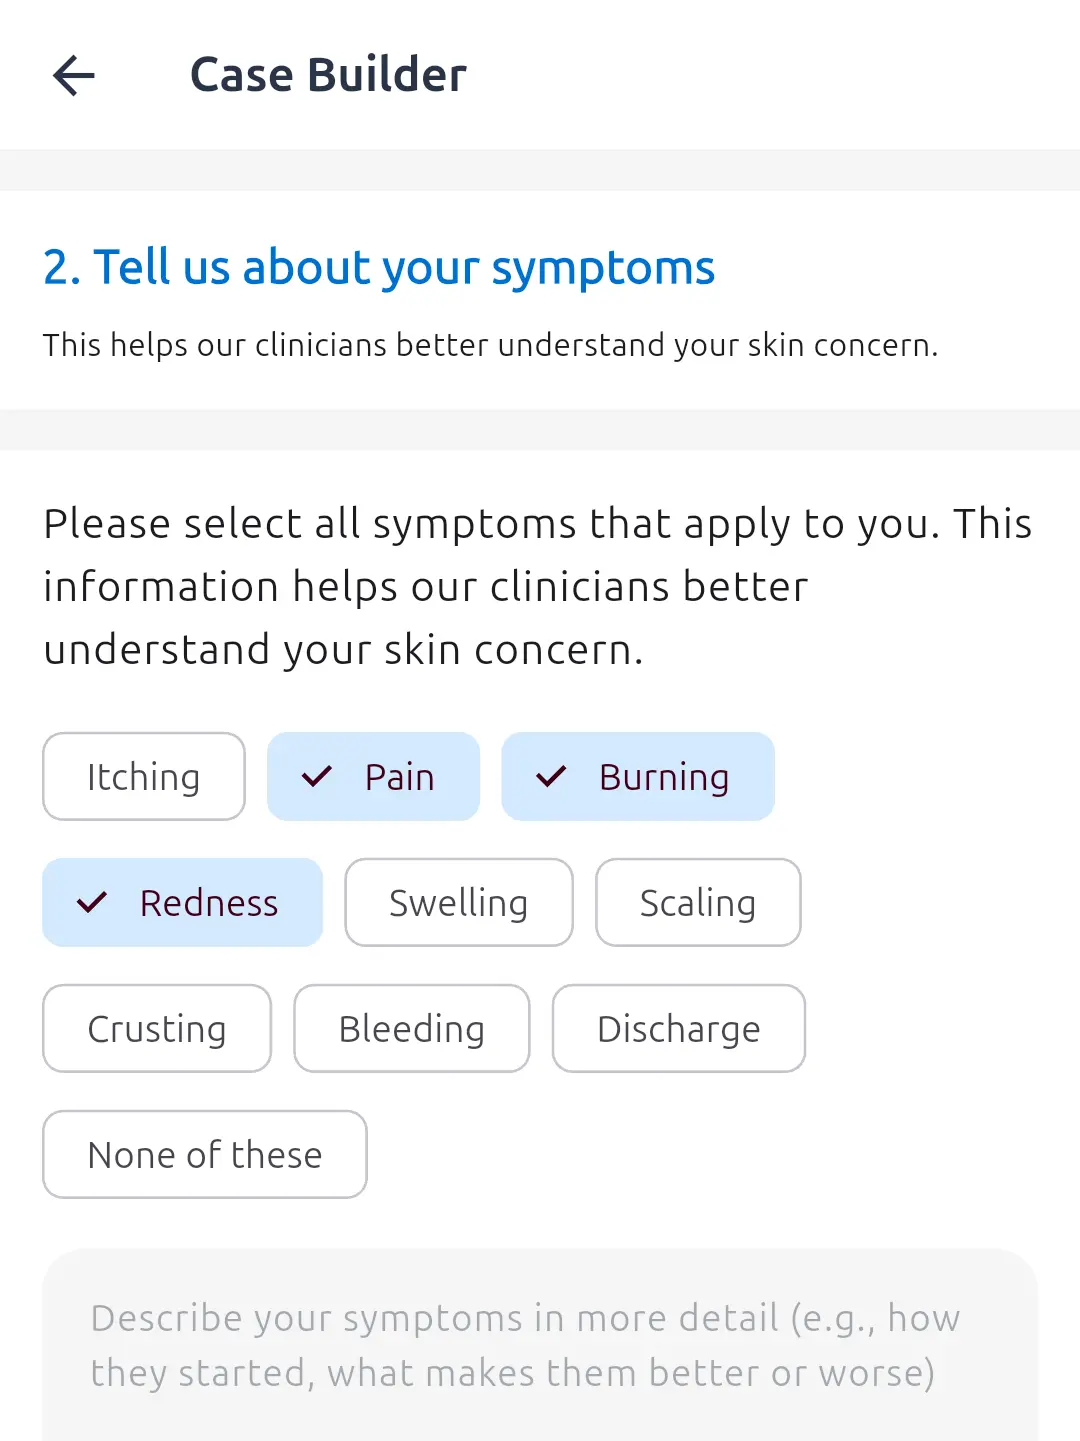
Task: Click the clinicians helper subtitle text
Action: (x=490, y=345)
